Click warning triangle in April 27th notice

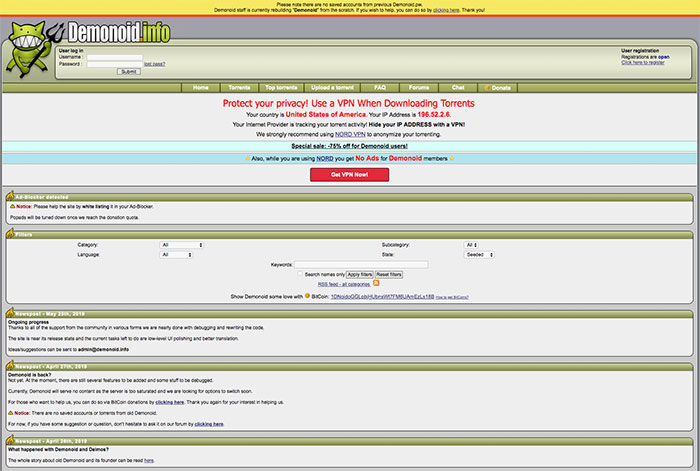11,413
